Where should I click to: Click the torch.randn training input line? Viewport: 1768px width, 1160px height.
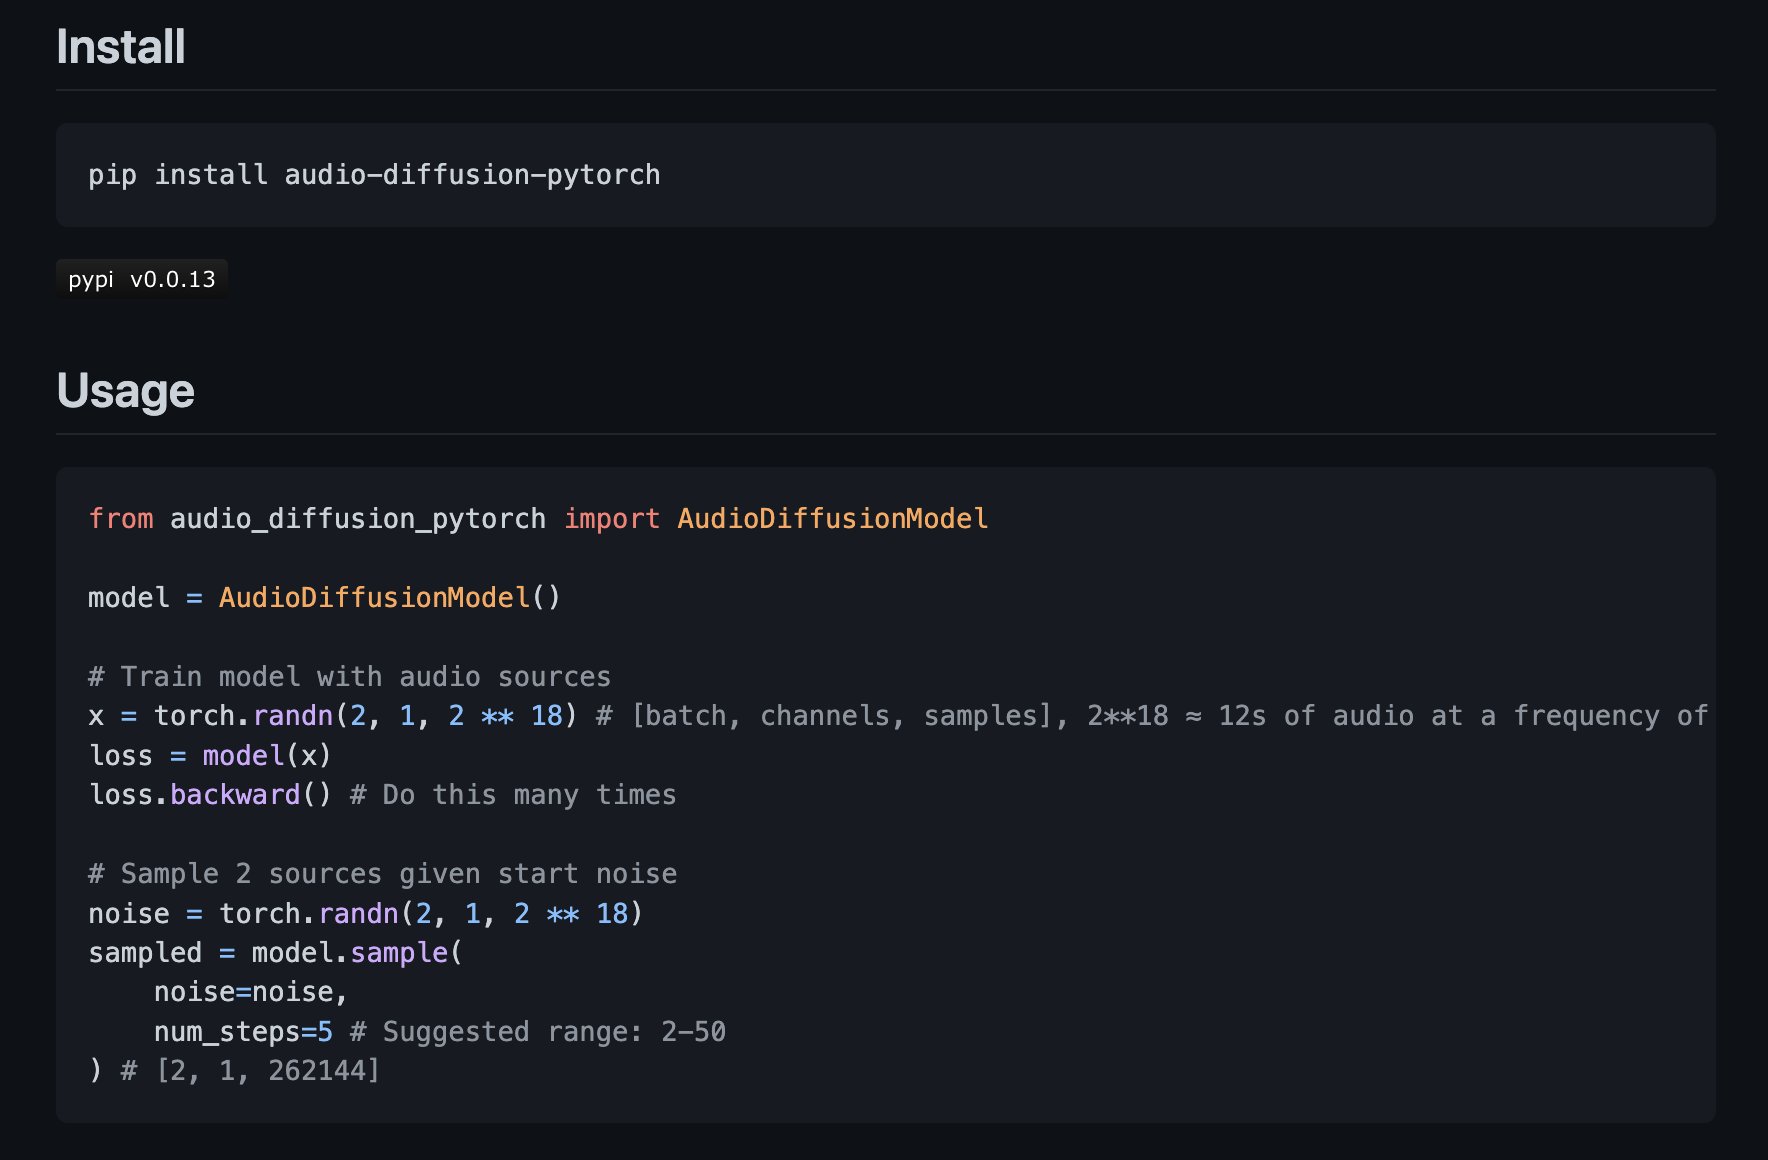pyautogui.click(x=330, y=715)
